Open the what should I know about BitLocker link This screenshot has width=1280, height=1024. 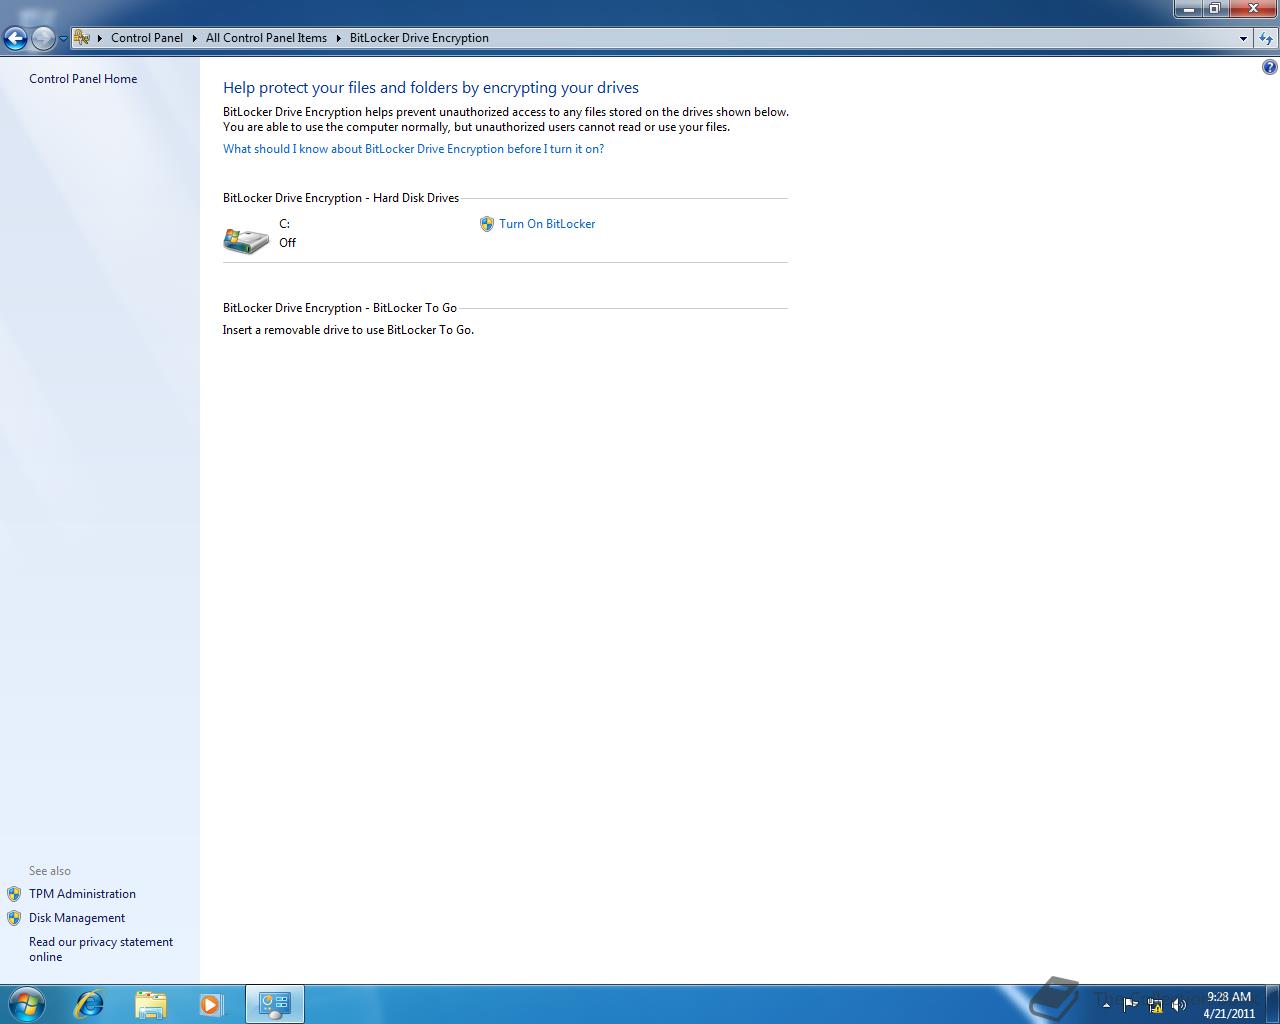tap(413, 149)
